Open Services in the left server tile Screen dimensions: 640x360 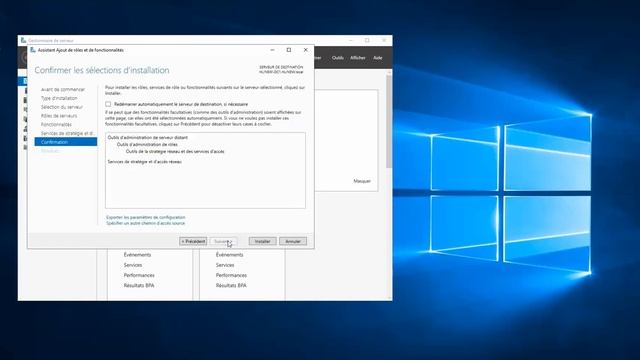tap(133, 265)
